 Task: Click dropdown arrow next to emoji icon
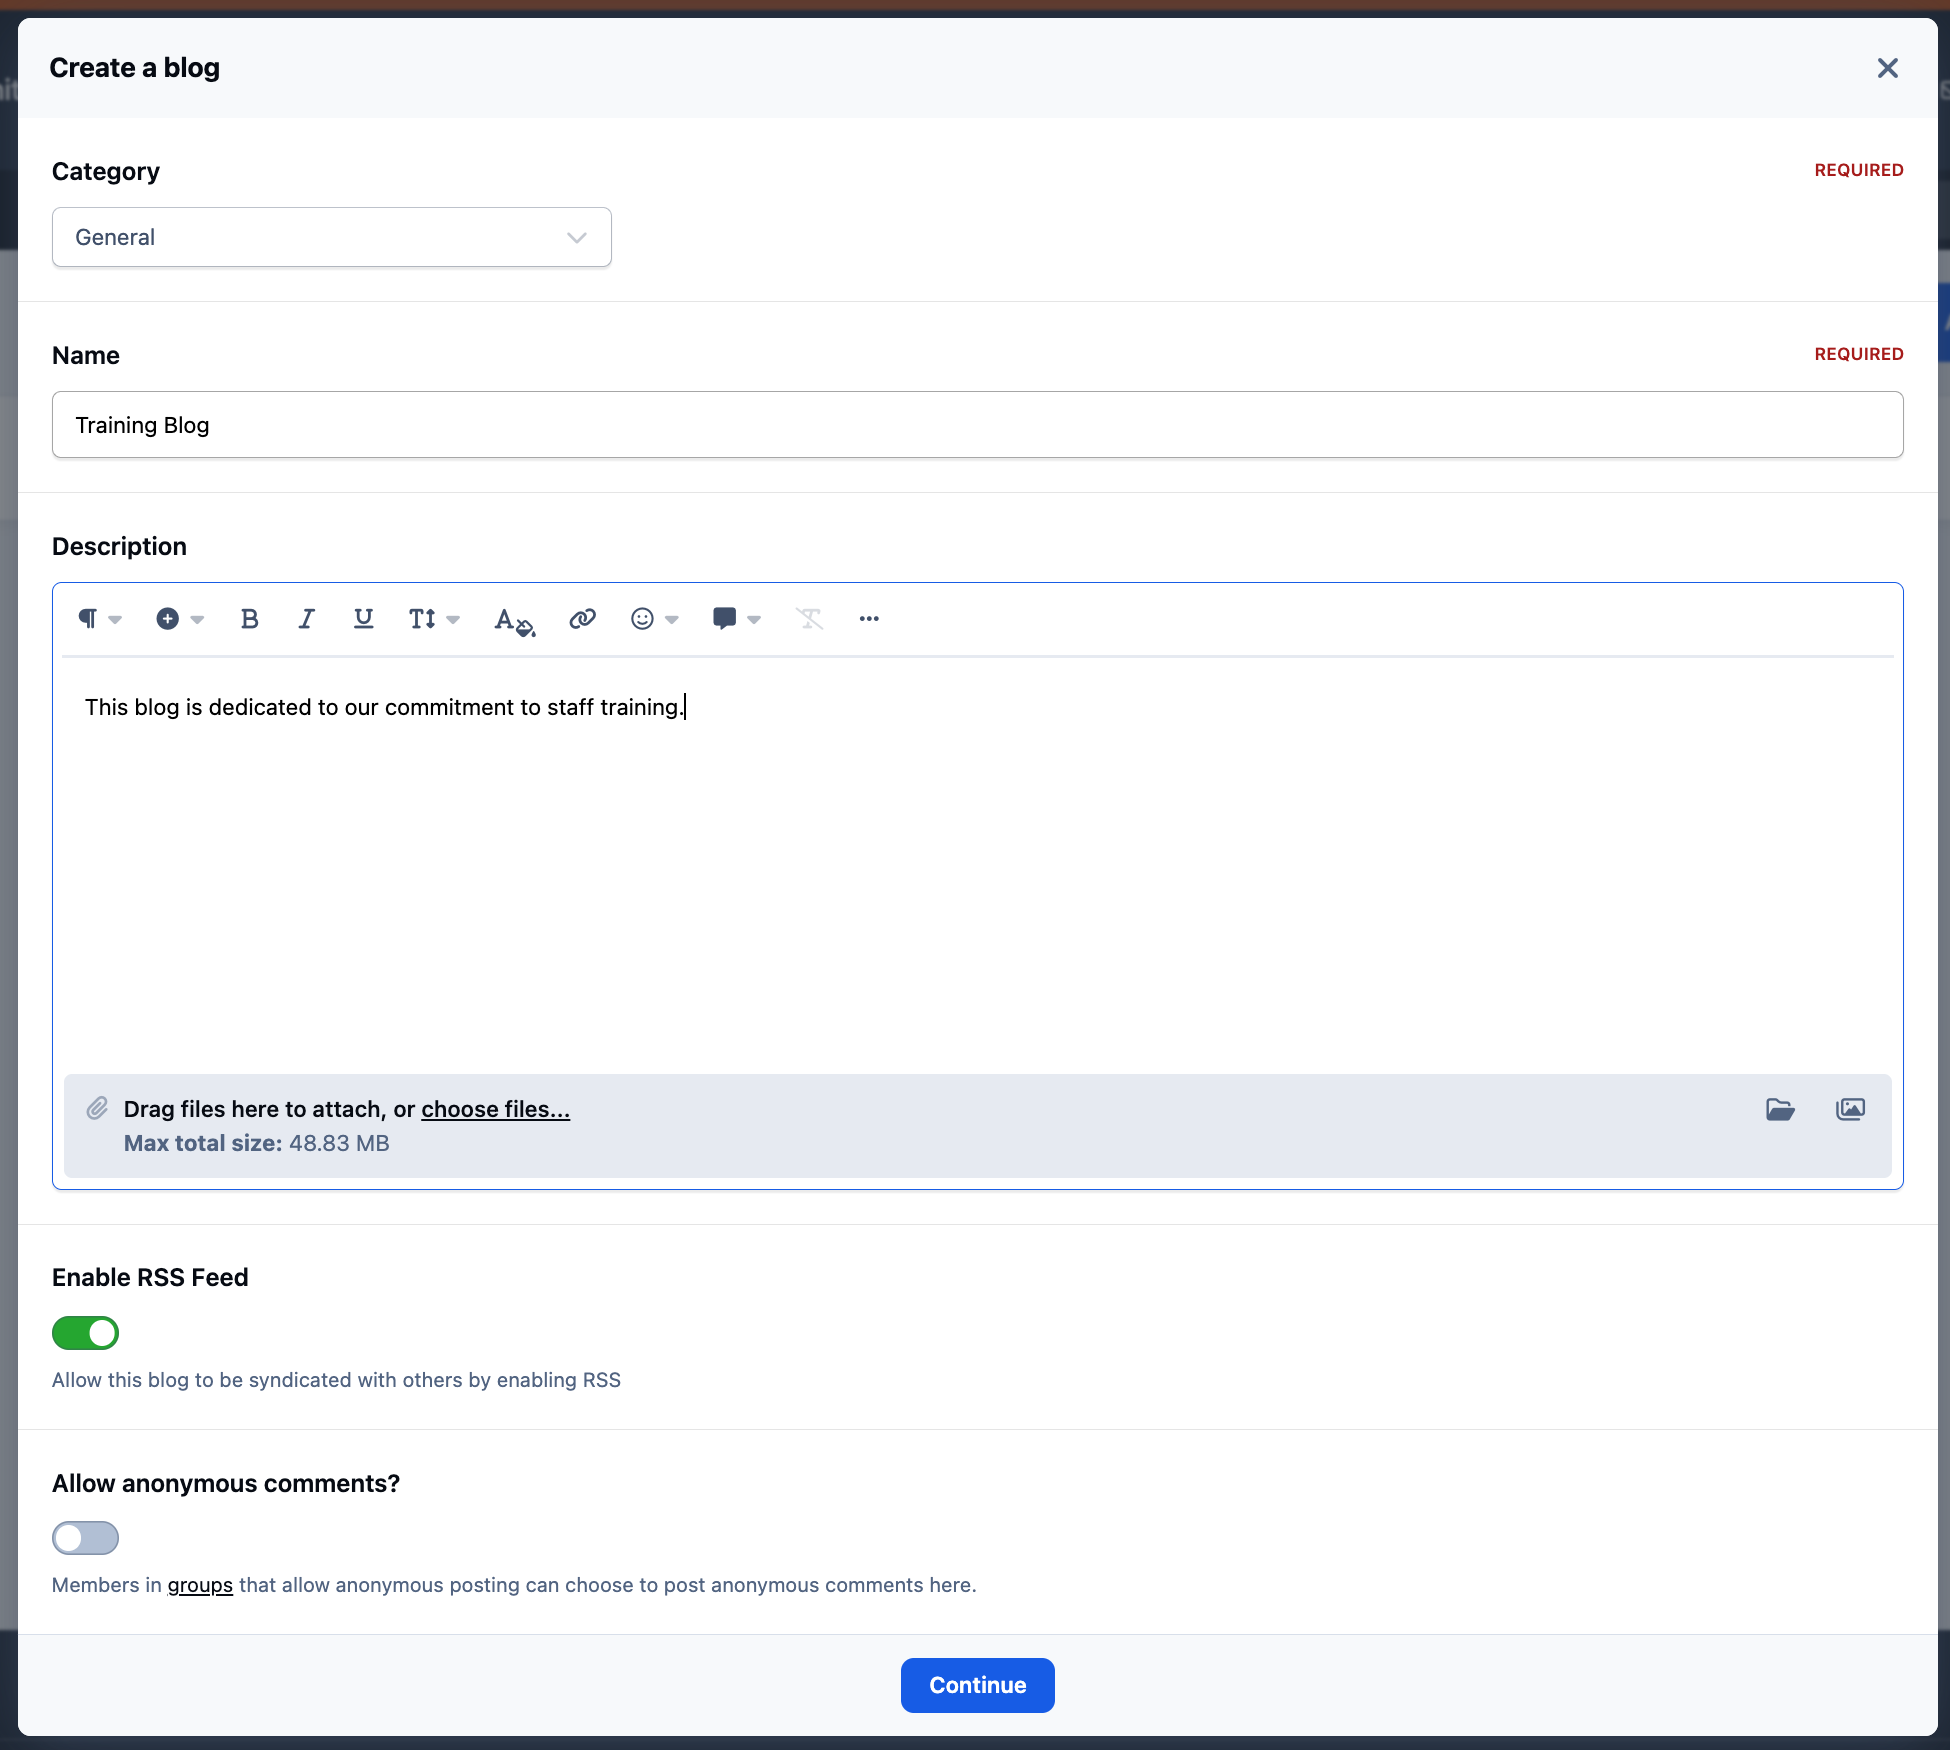click(672, 620)
